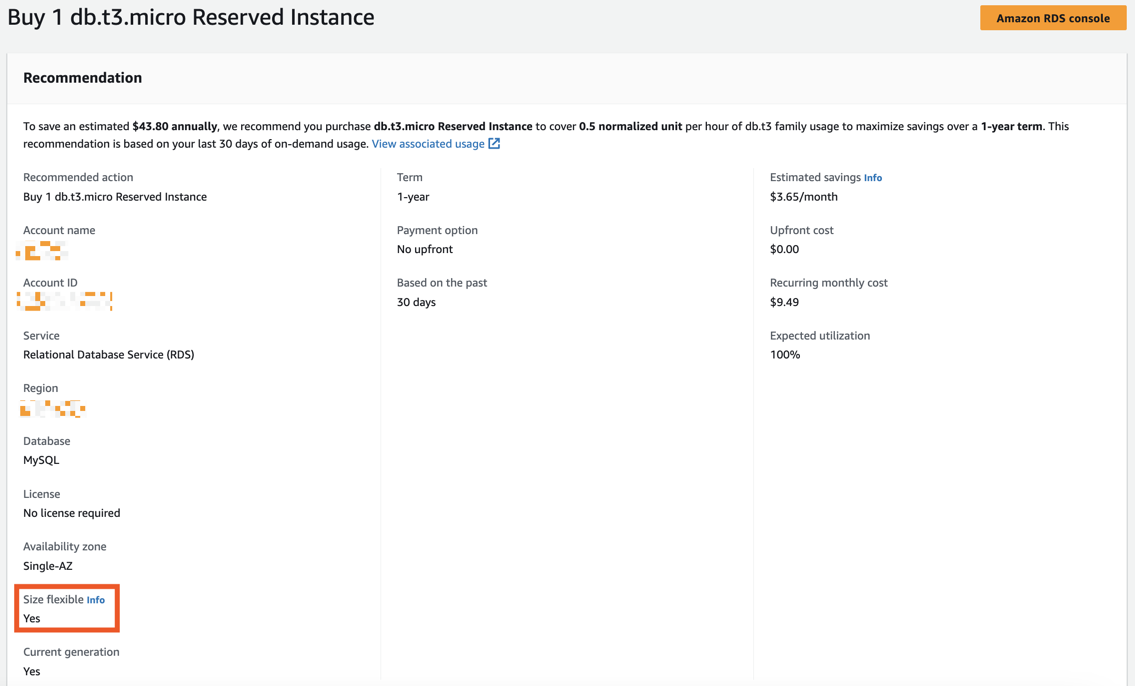This screenshot has height=686, width=1135.
Task: Click the View associated usage link
Action: (x=428, y=144)
